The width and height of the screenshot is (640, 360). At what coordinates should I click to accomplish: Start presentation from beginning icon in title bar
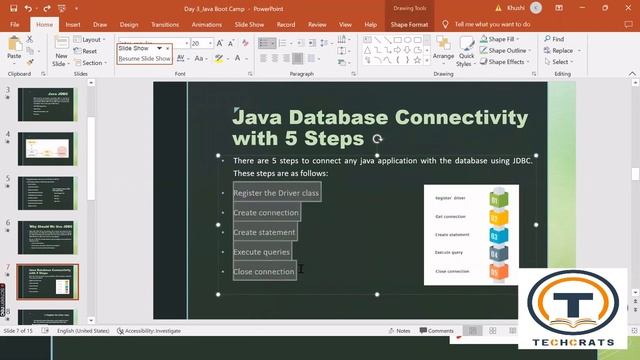point(62,8)
